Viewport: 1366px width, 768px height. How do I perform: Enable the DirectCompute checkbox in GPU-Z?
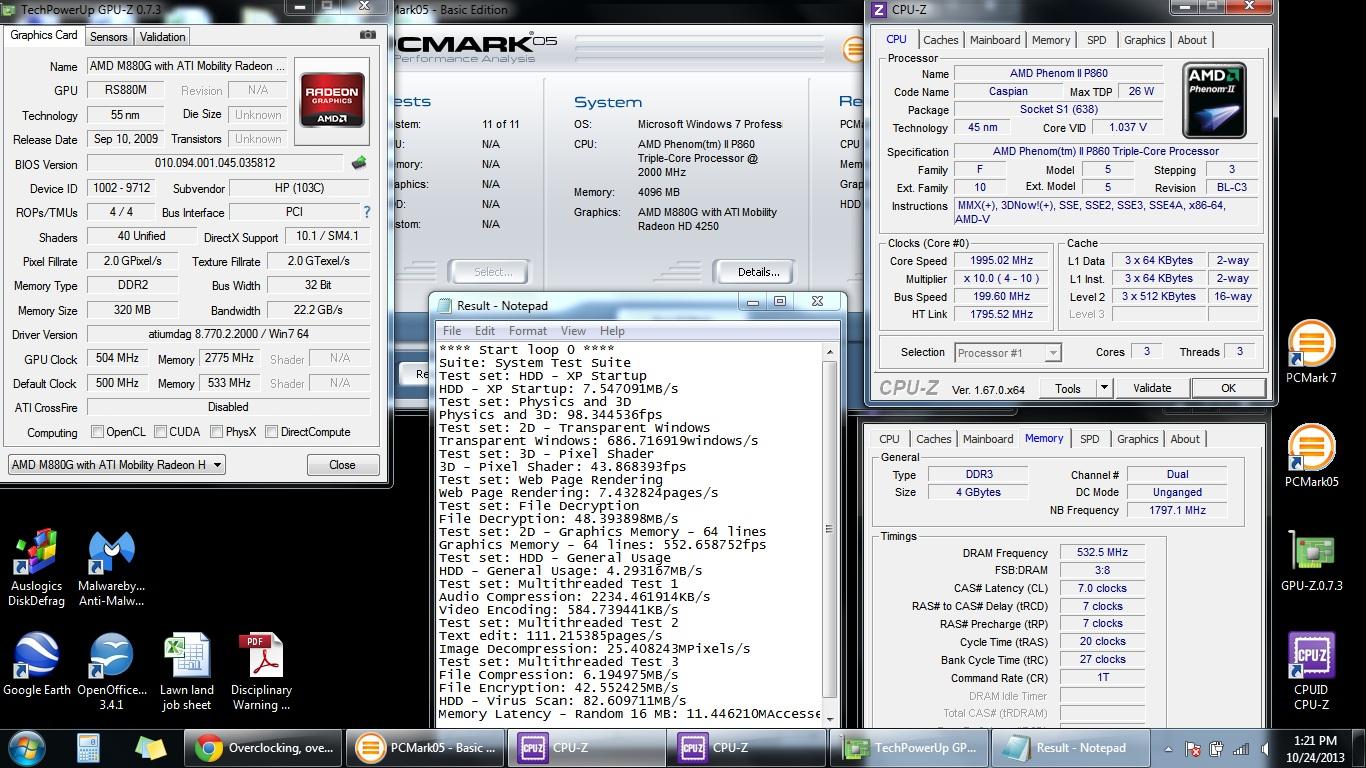[x=270, y=432]
